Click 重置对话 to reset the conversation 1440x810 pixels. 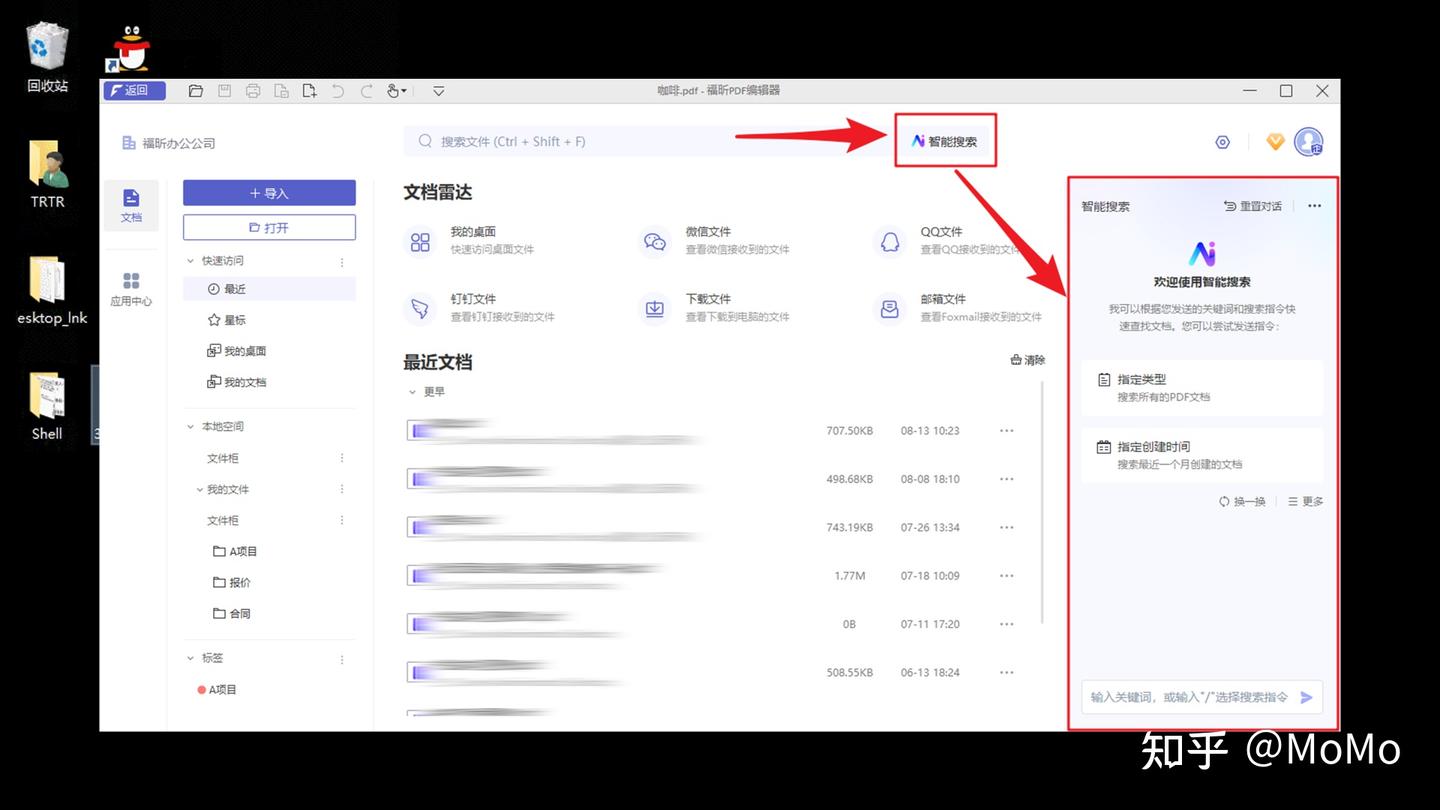tap(1252, 206)
